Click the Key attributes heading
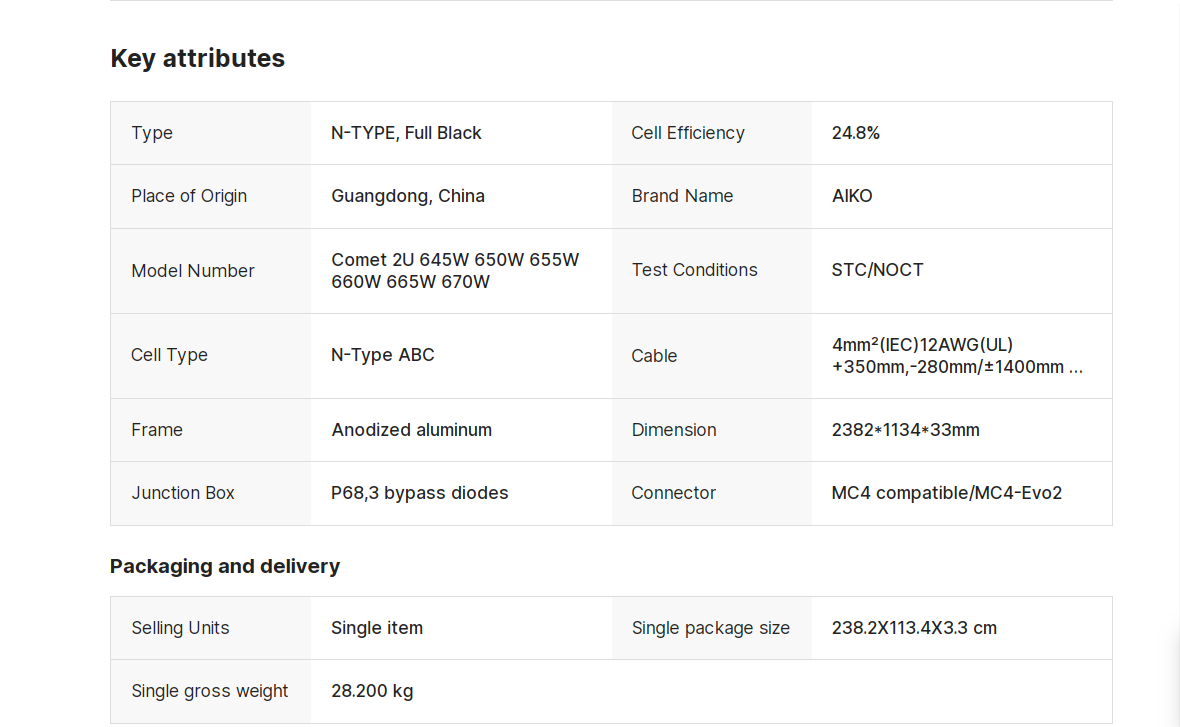The image size is (1180, 727). [197, 58]
